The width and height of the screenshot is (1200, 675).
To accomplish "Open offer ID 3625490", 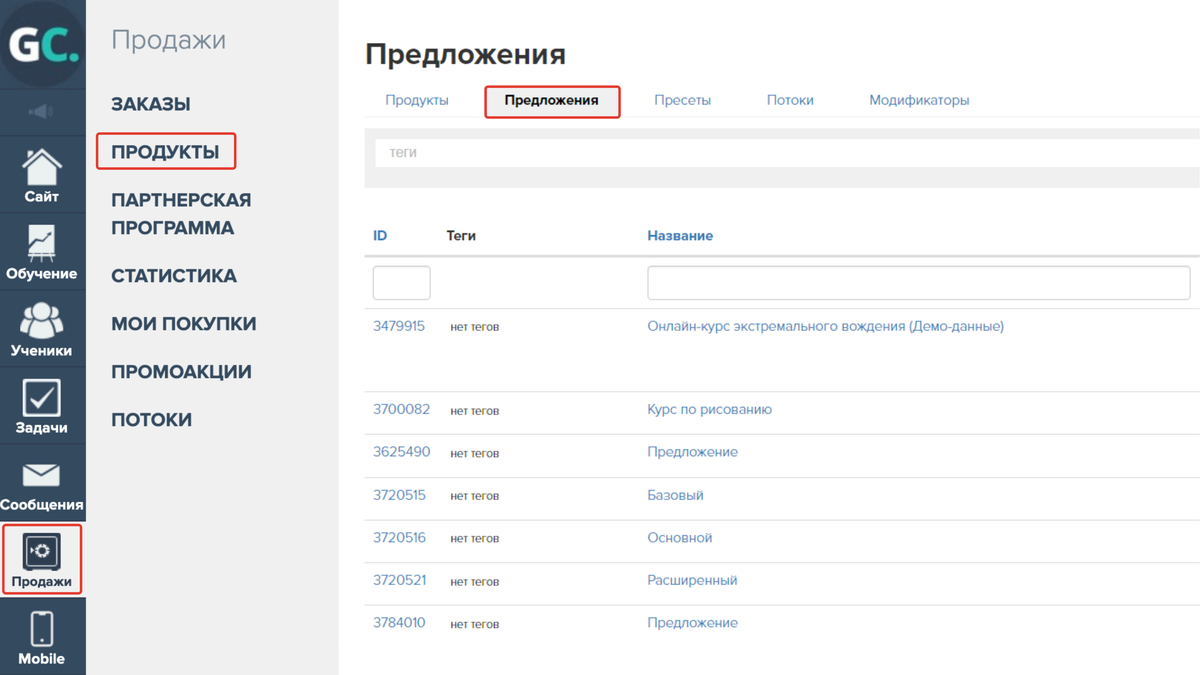I will tap(402, 452).
